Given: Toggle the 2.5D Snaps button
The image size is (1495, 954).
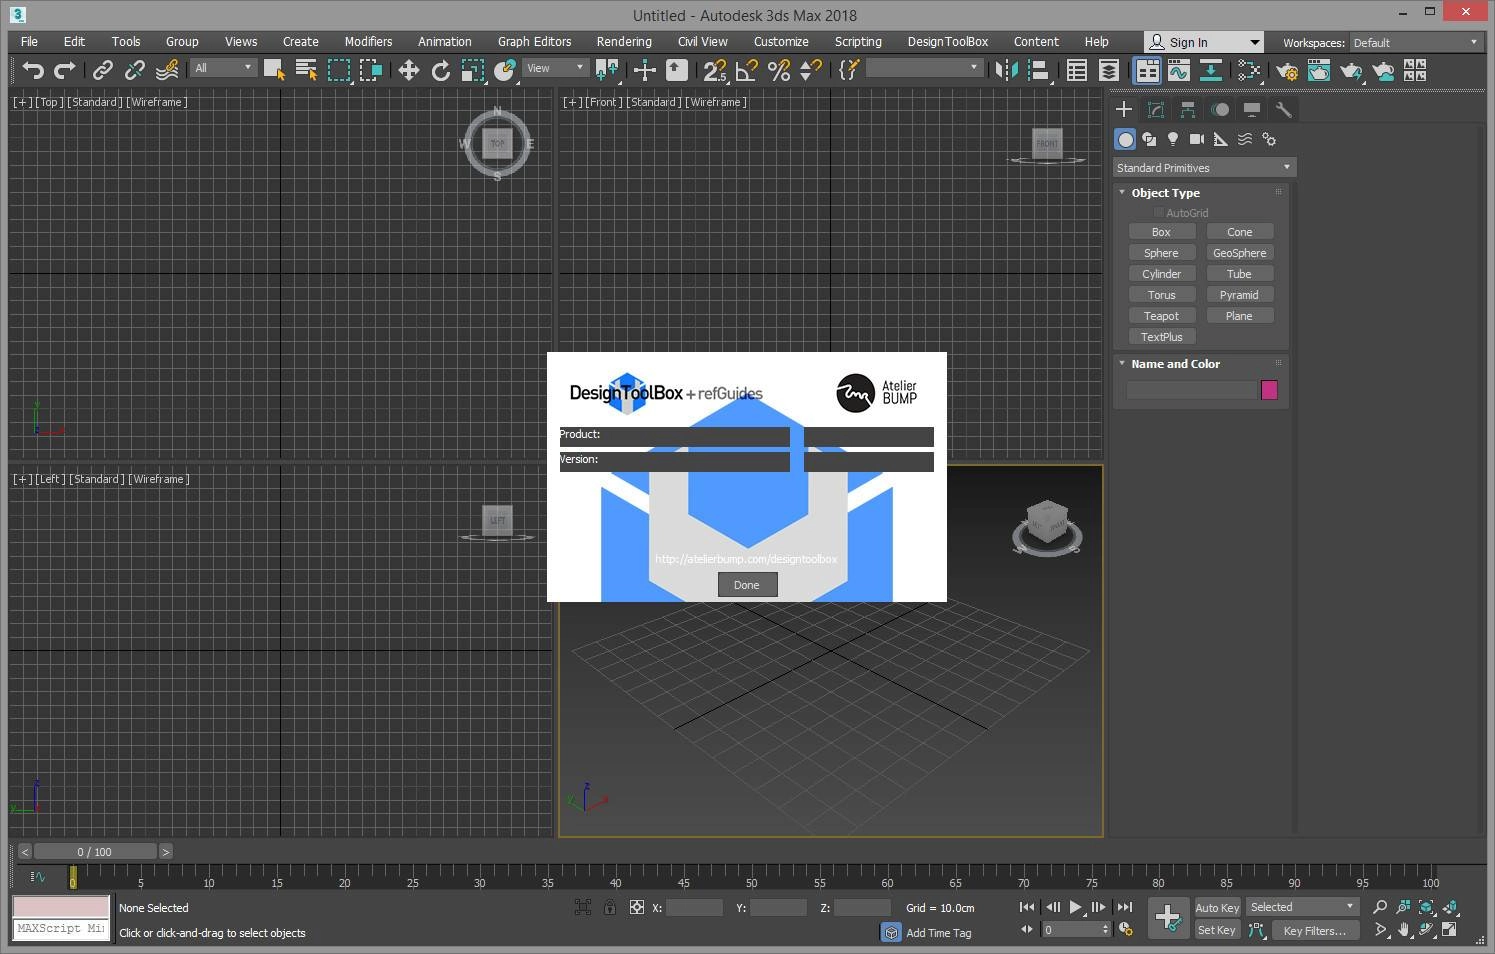Looking at the screenshot, I should (x=714, y=70).
